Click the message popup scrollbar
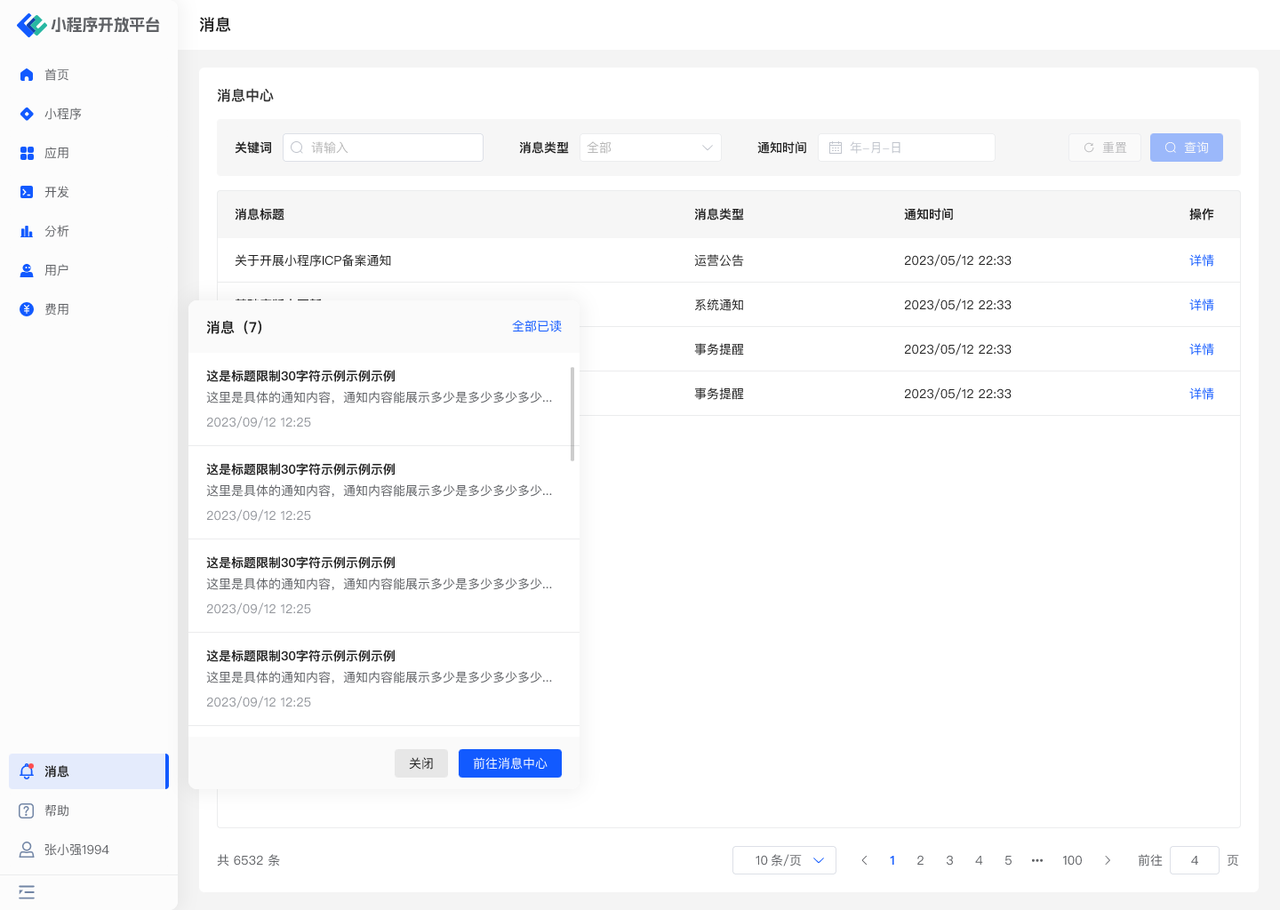This screenshot has width=1280, height=910. pos(572,414)
